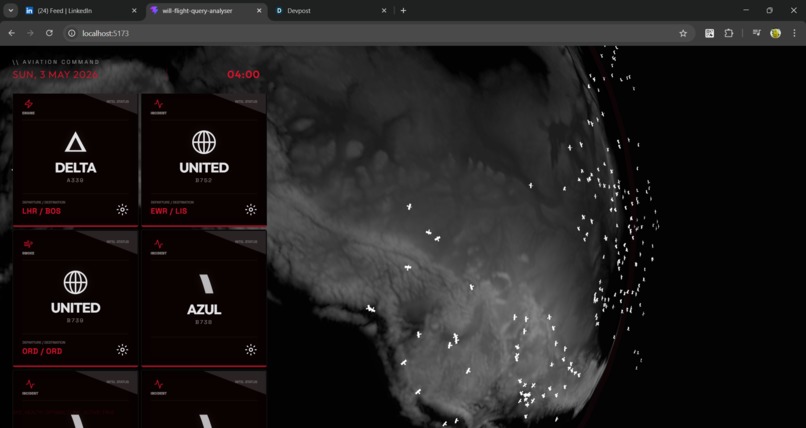Open the Extensions puzzle icon
The image size is (806, 428).
(x=728, y=33)
